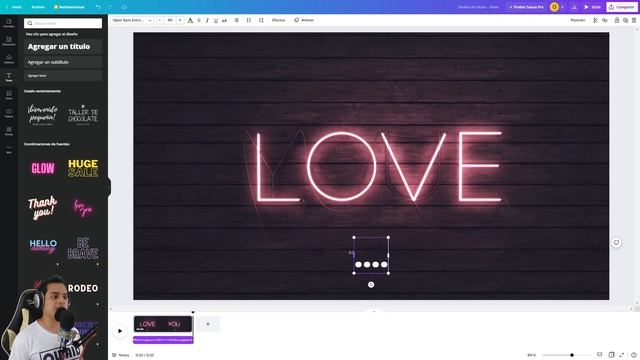Click 'Agregar un título' heading button
Screen dimensions: 640x360
63,47
